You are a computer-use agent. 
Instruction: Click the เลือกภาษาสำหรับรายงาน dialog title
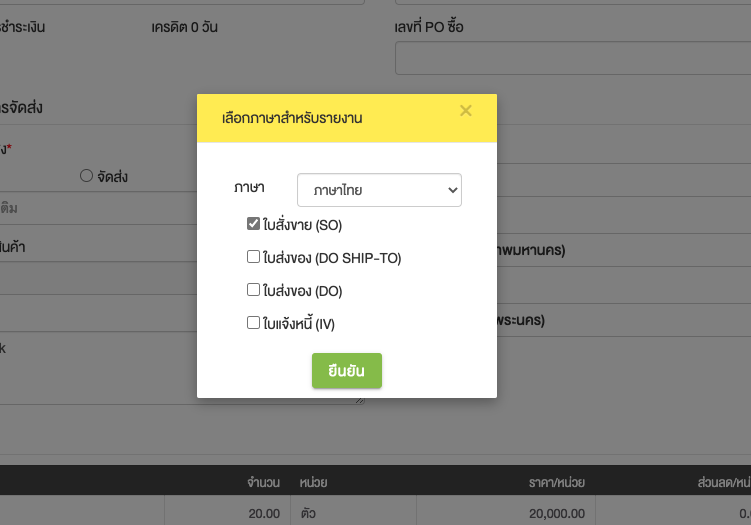click(292, 118)
